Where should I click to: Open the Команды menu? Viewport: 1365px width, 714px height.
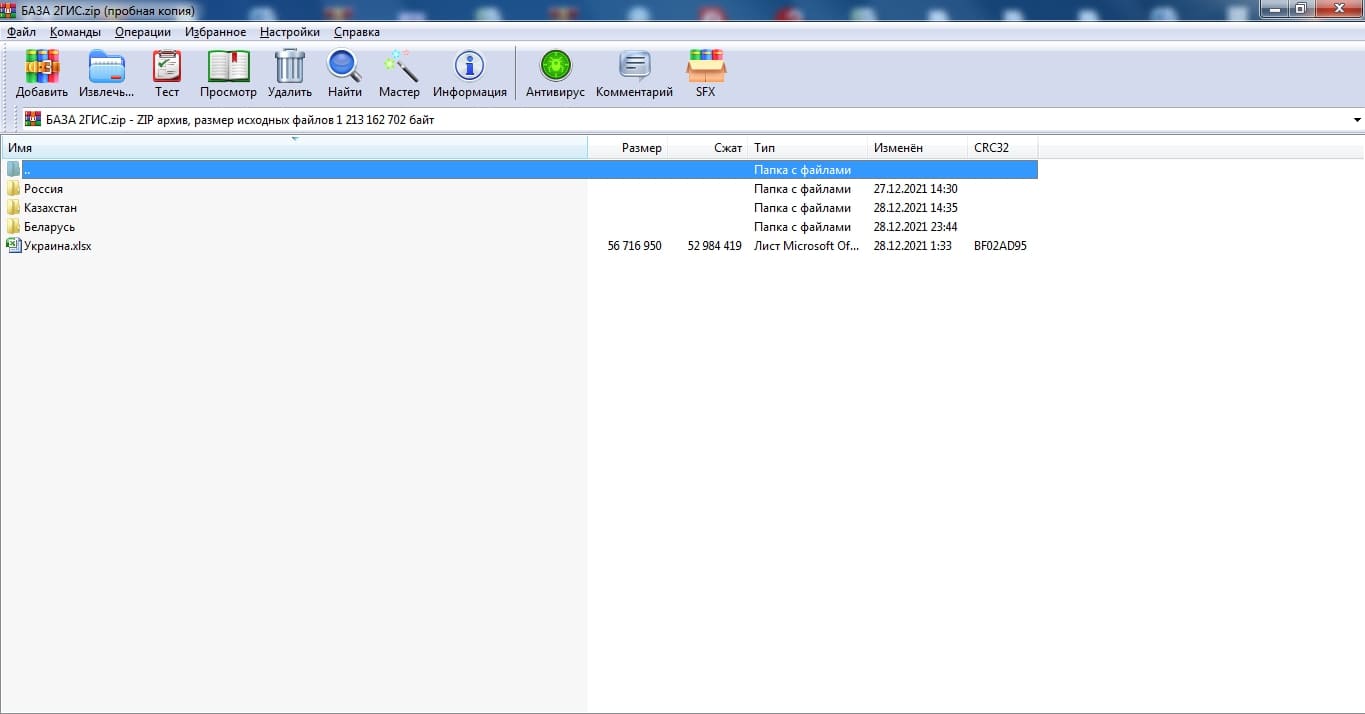pyautogui.click(x=75, y=32)
